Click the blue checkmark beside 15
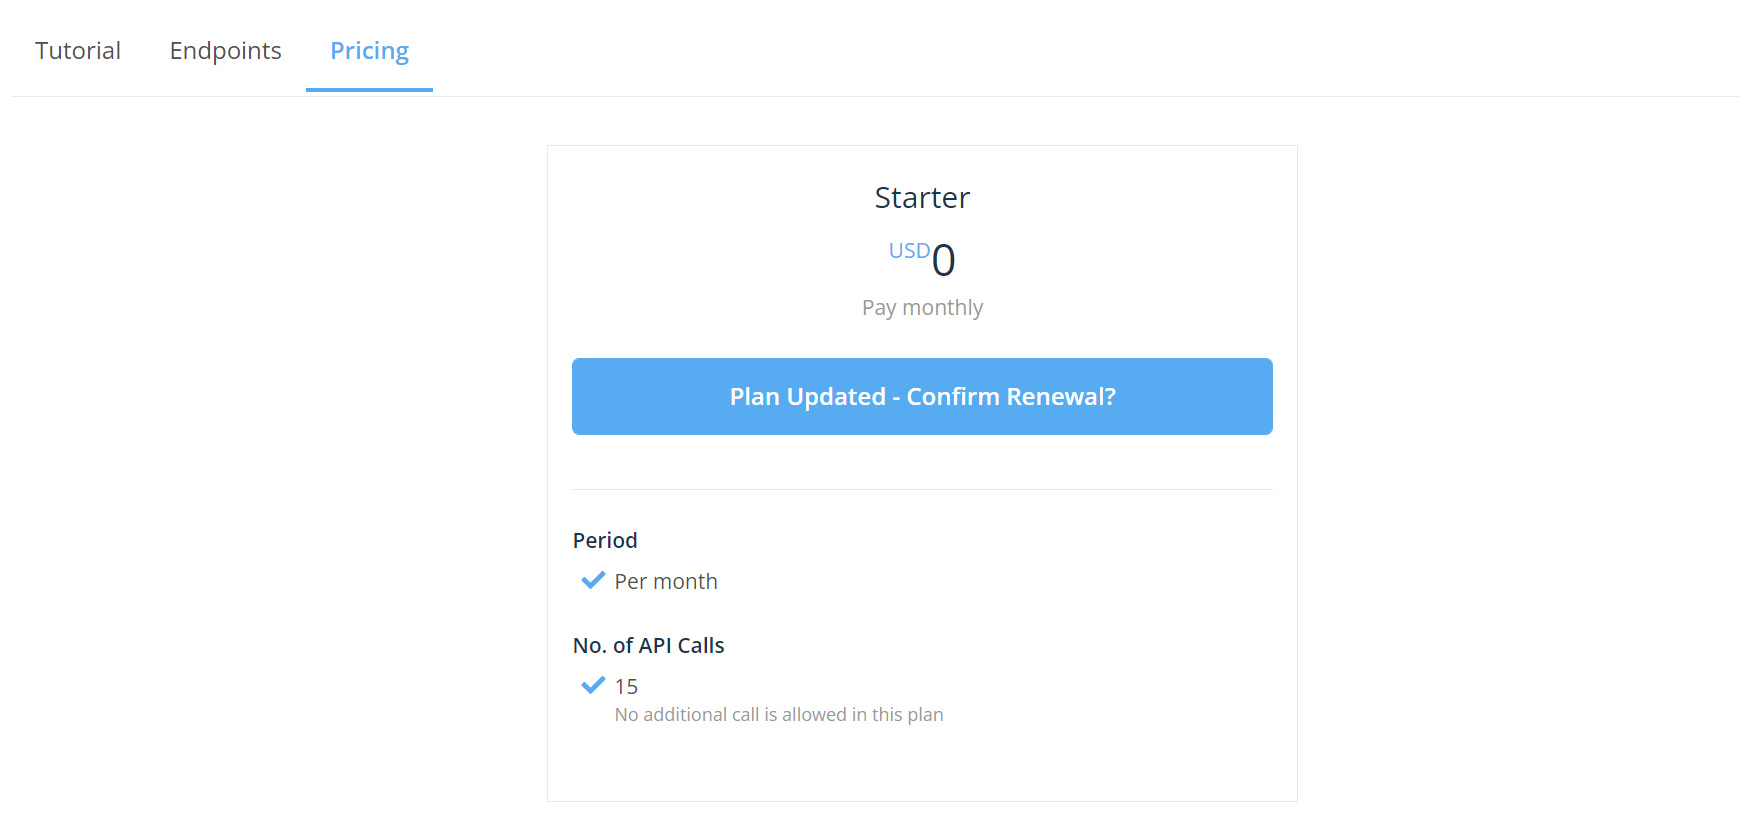This screenshot has width=1739, height=817. coord(593,685)
